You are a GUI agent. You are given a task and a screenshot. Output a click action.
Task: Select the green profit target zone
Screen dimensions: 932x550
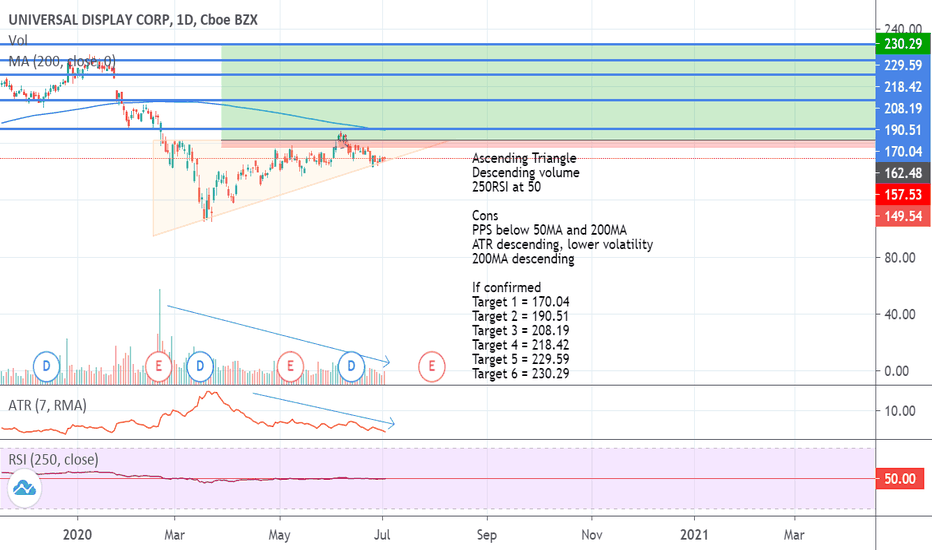point(548,93)
